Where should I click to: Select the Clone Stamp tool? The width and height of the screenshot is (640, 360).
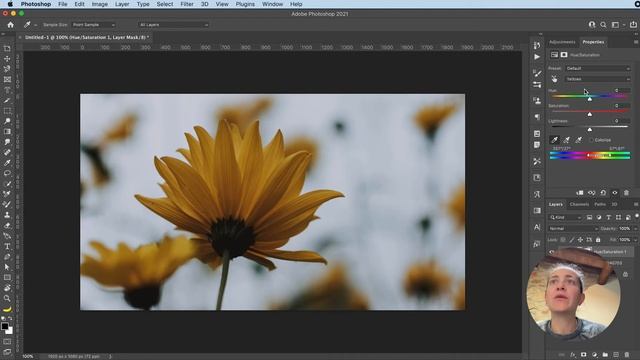(x=7, y=215)
